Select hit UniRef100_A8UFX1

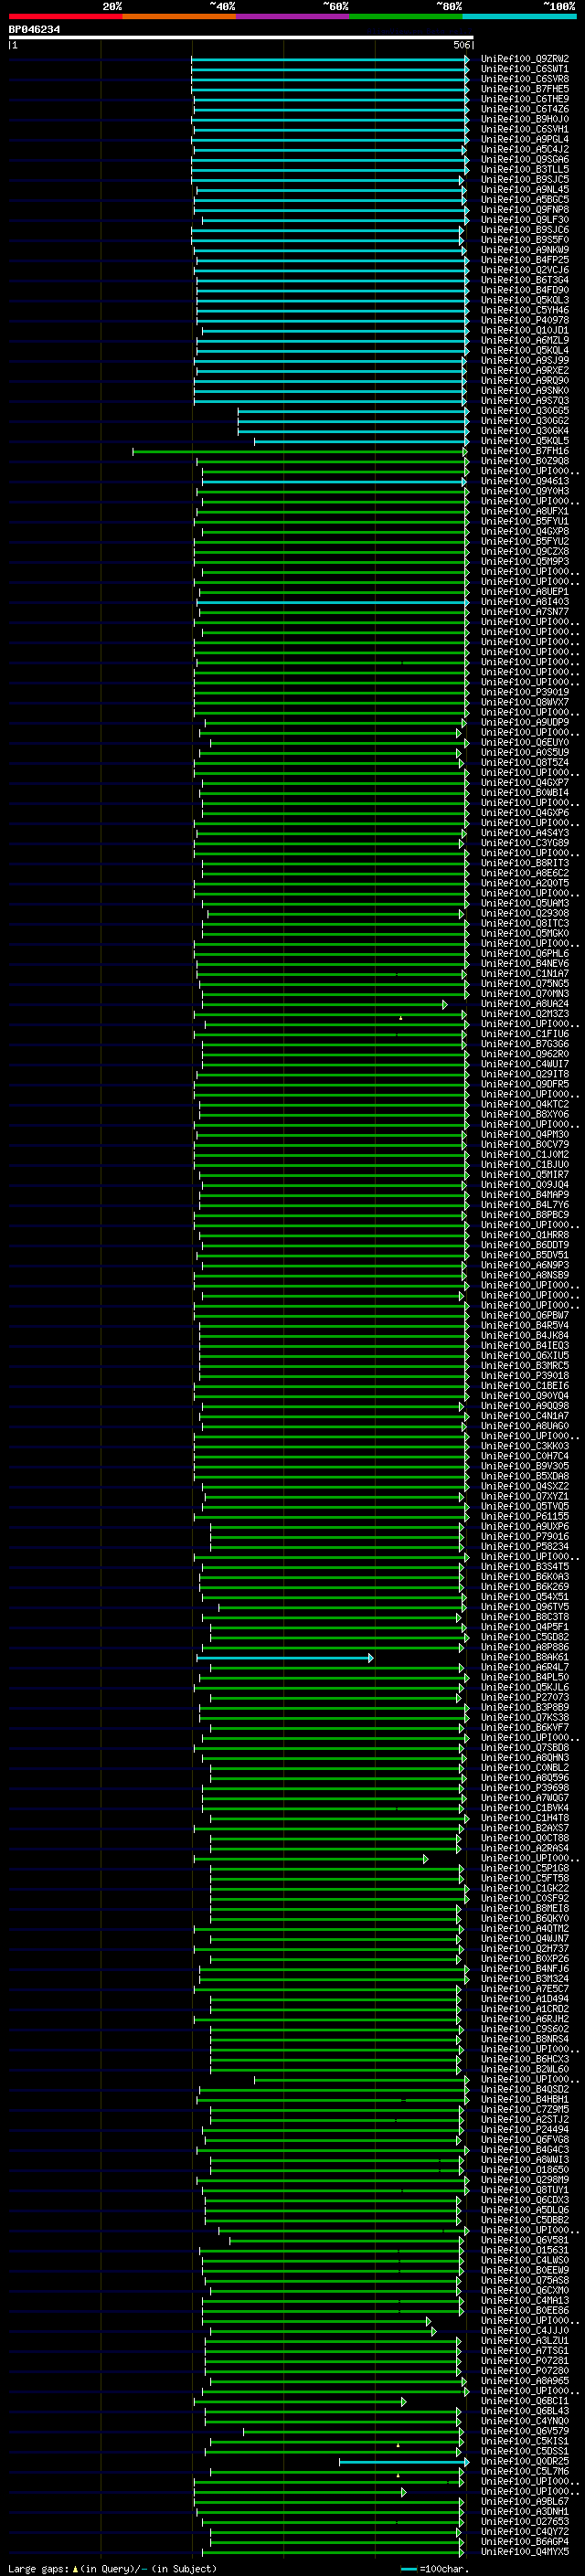[x=525, y=511]
